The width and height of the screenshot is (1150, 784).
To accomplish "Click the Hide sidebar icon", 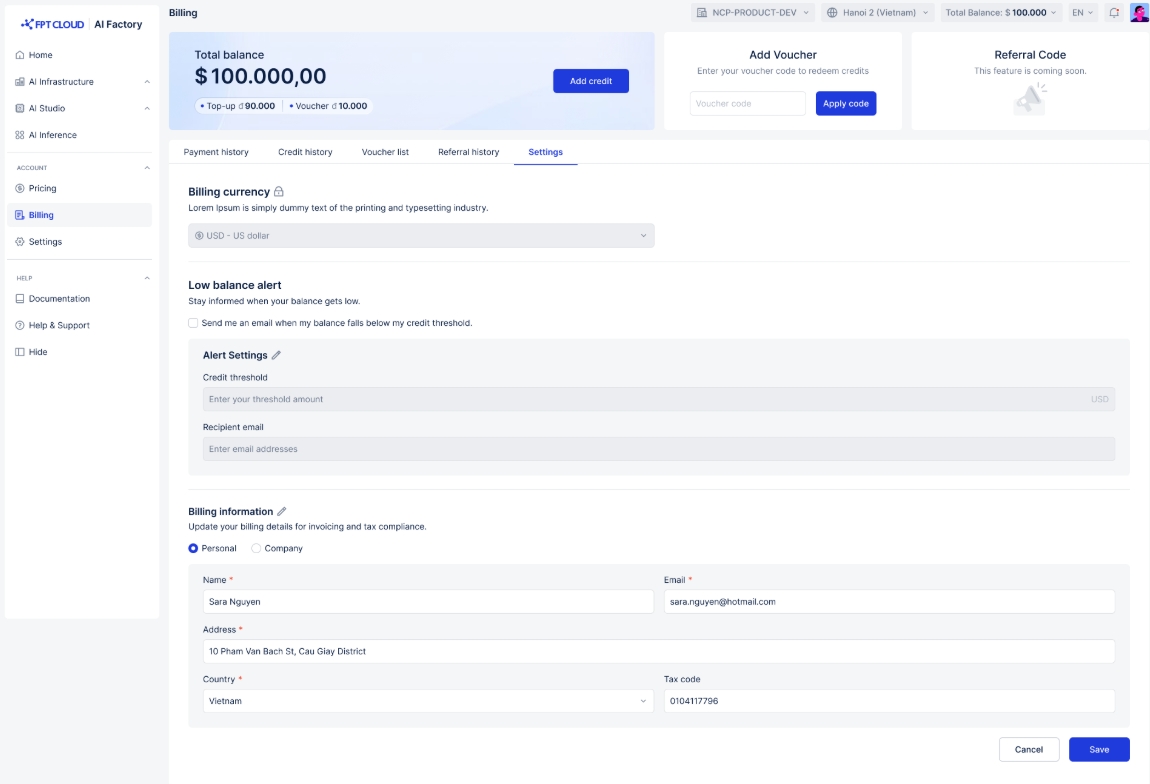I will tap(20, 352).
